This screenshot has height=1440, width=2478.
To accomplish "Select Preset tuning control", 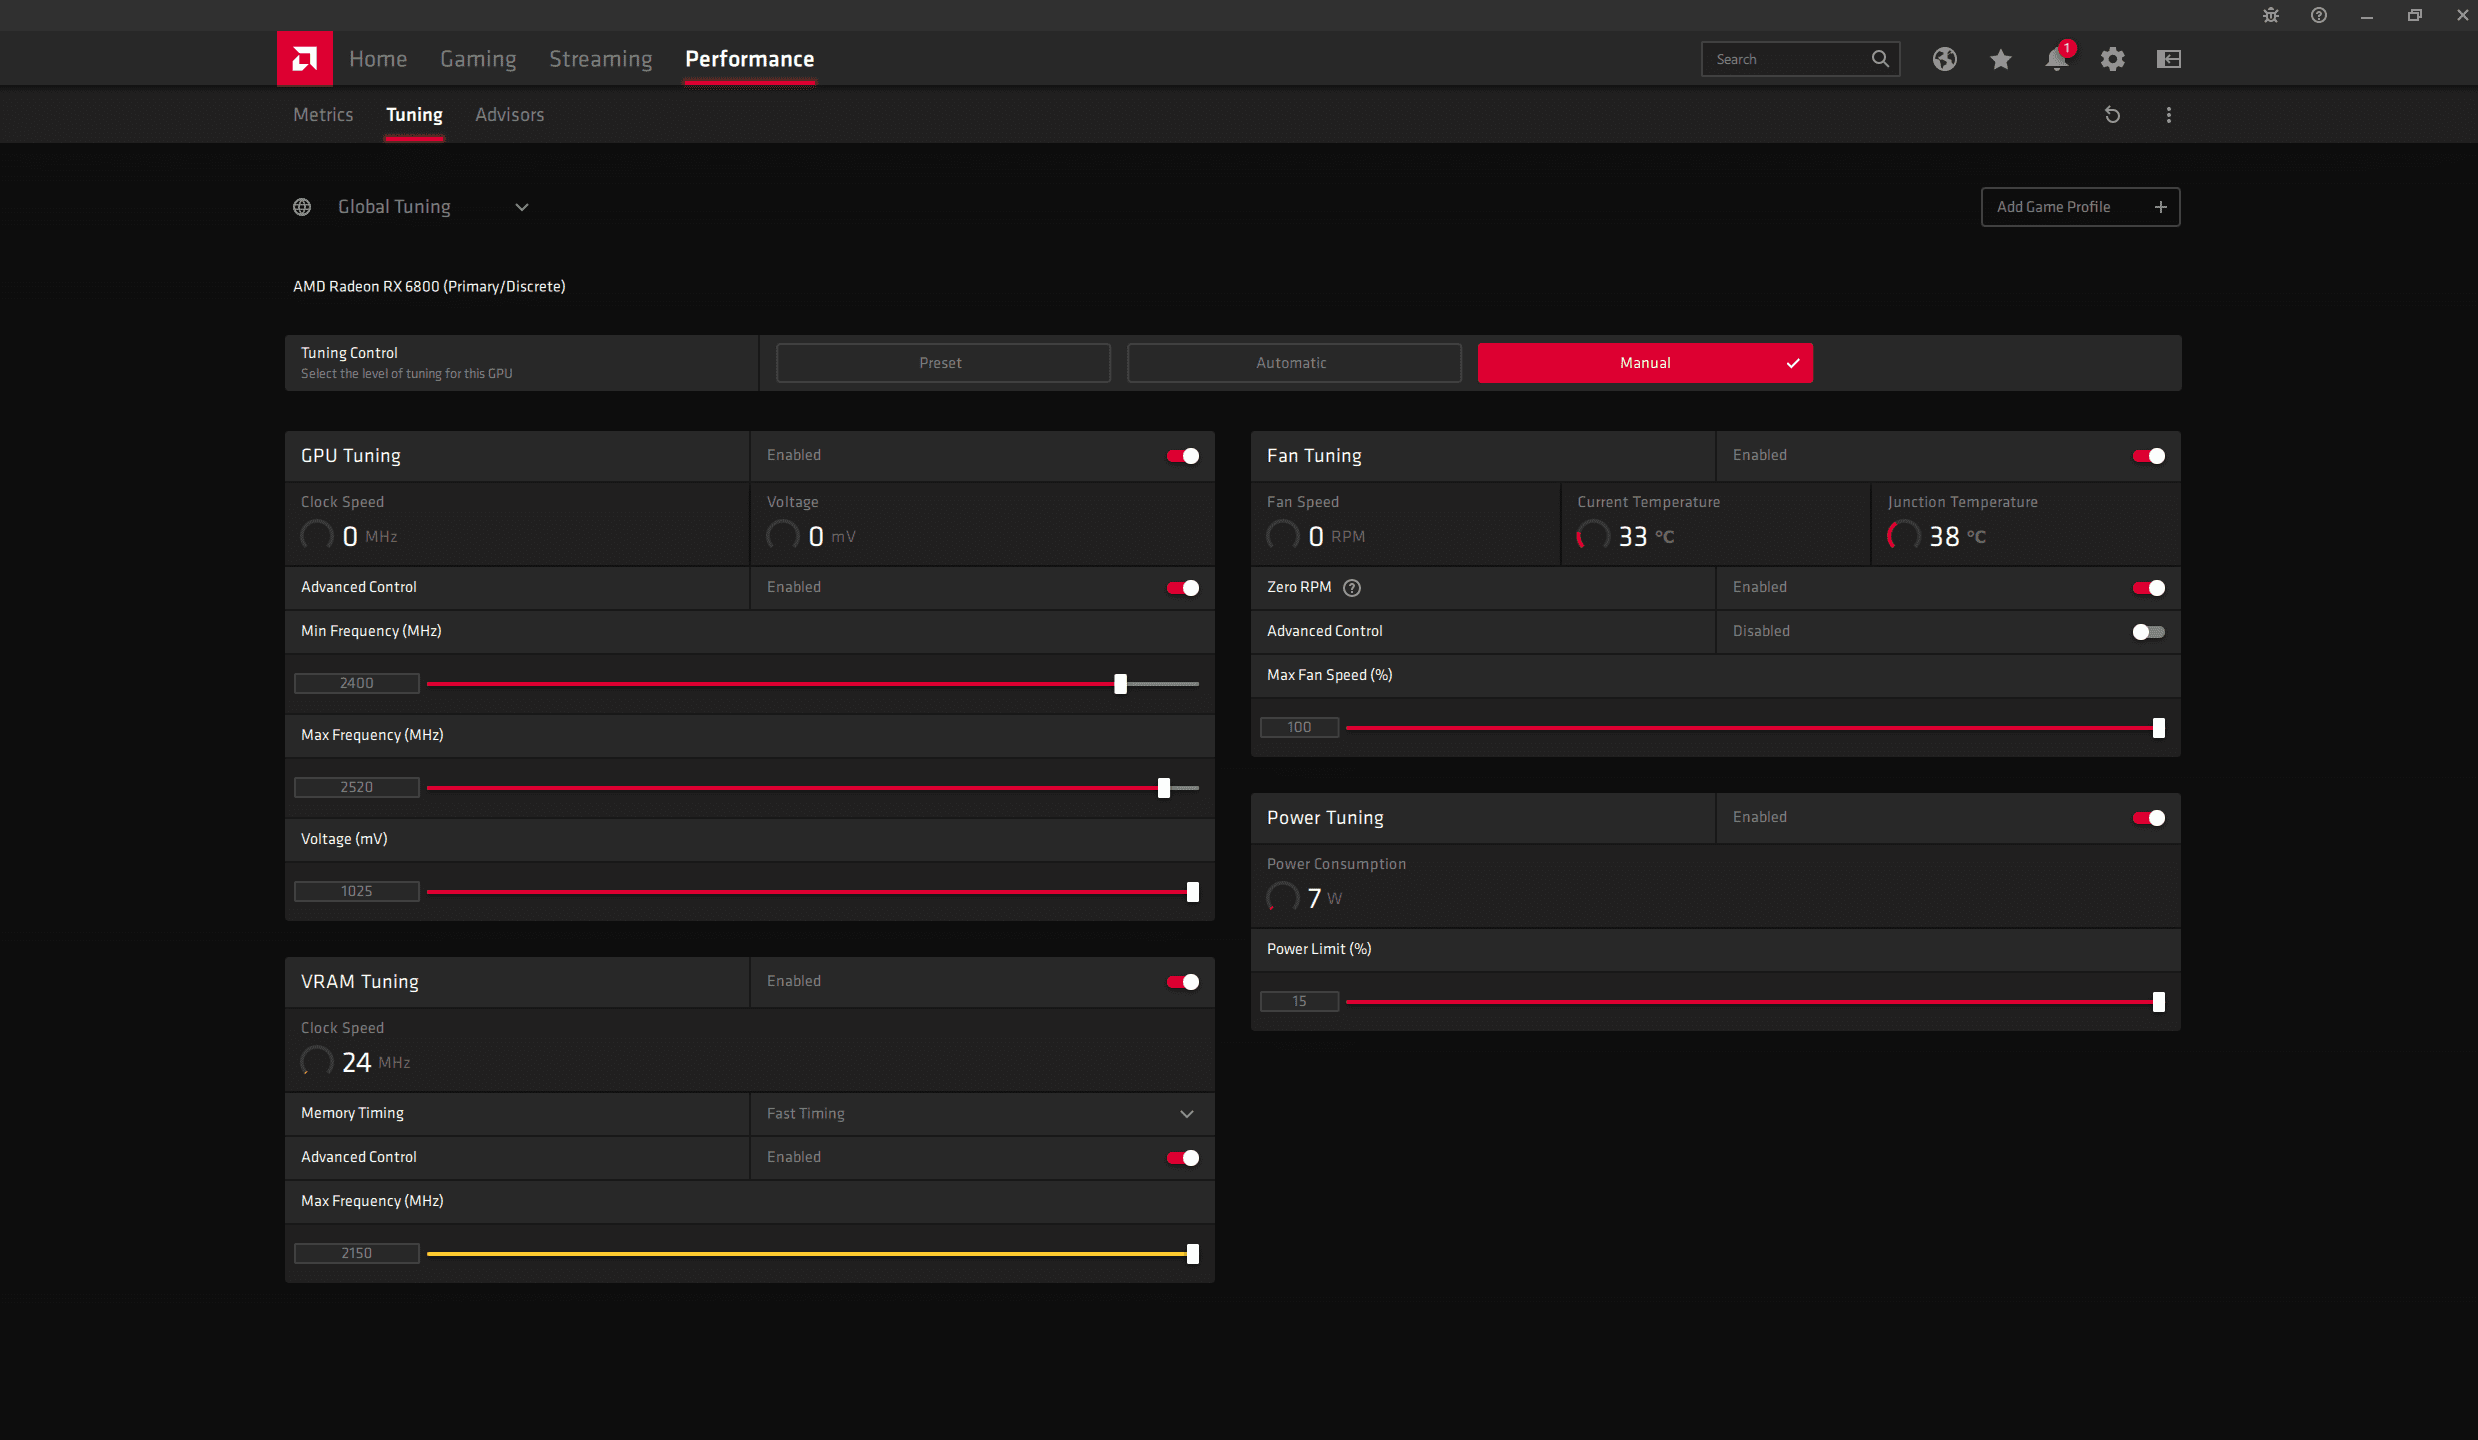I will (943, 363).
